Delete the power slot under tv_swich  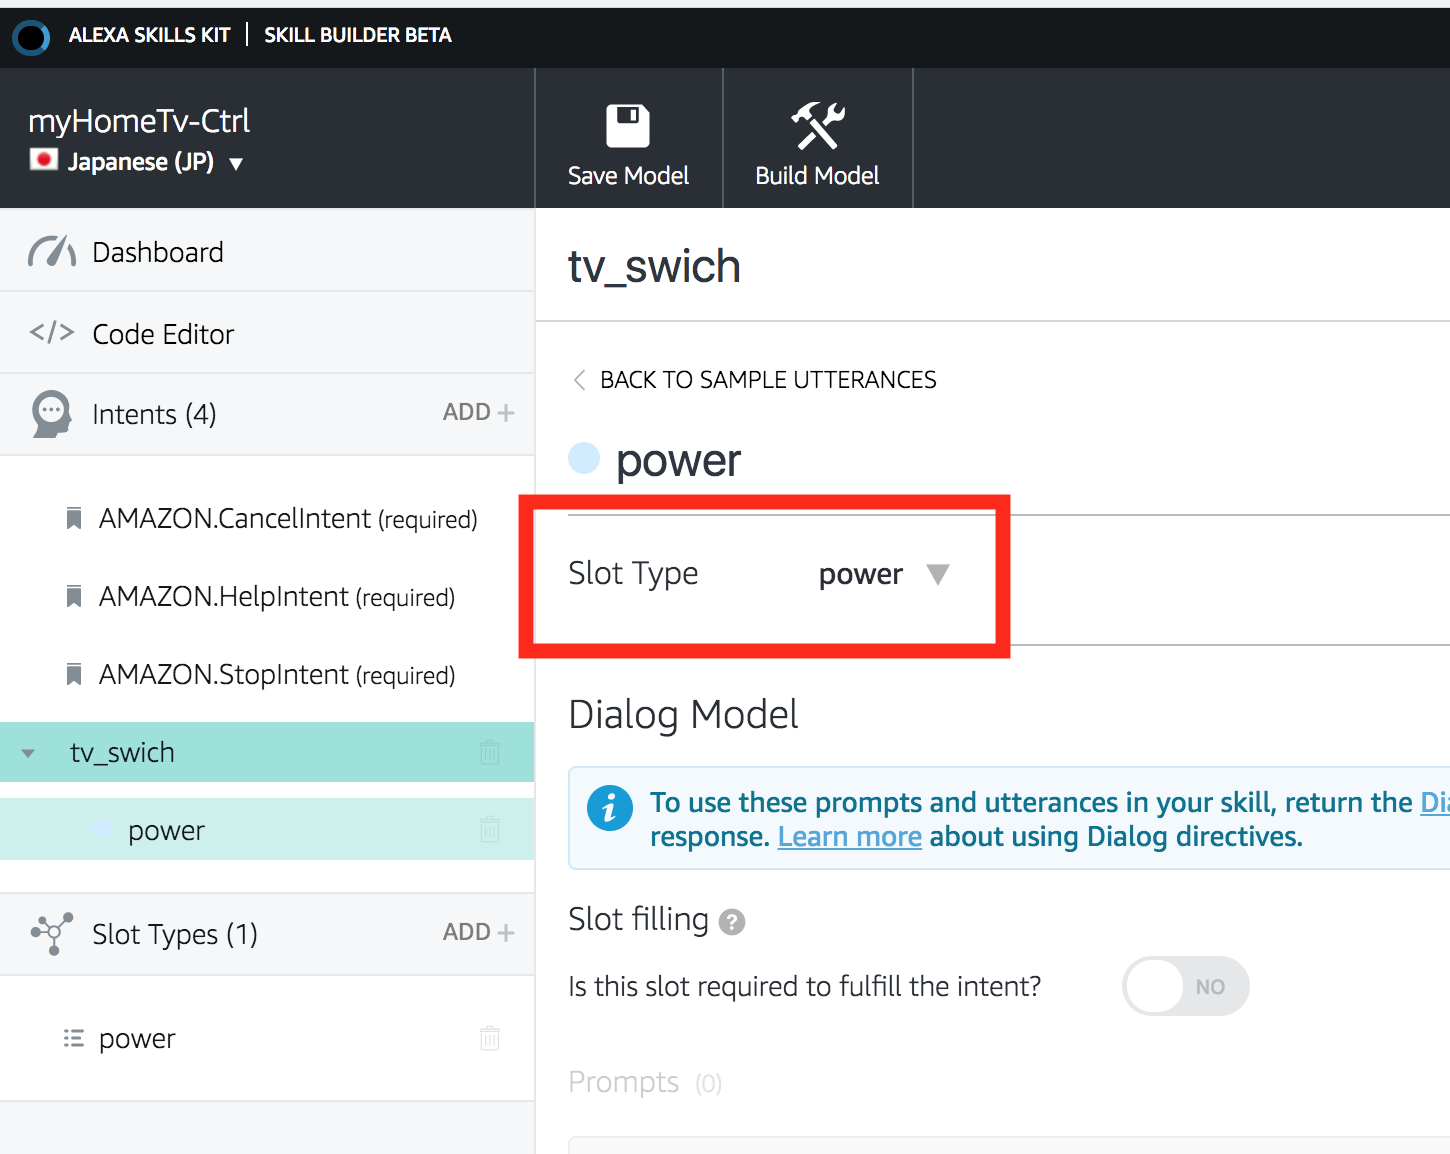(490, 829)
